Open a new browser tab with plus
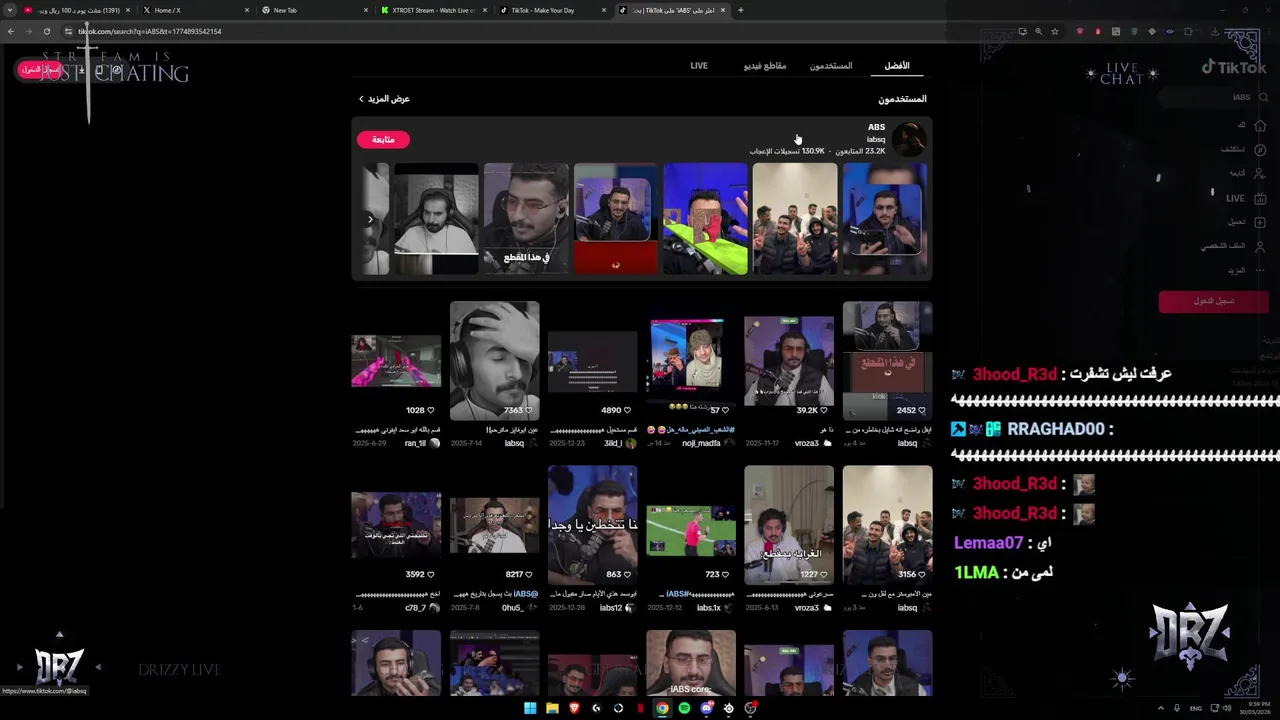The image size is (1280, 720). 740,10
